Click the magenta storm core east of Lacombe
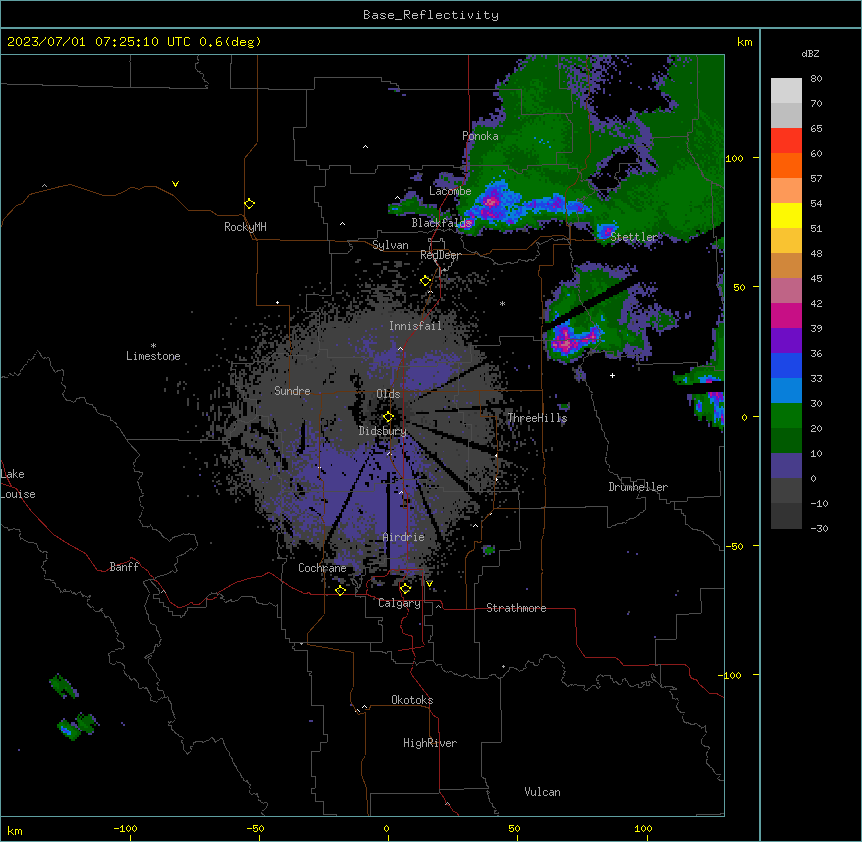 pyautogui.click(x=491, y=201)
